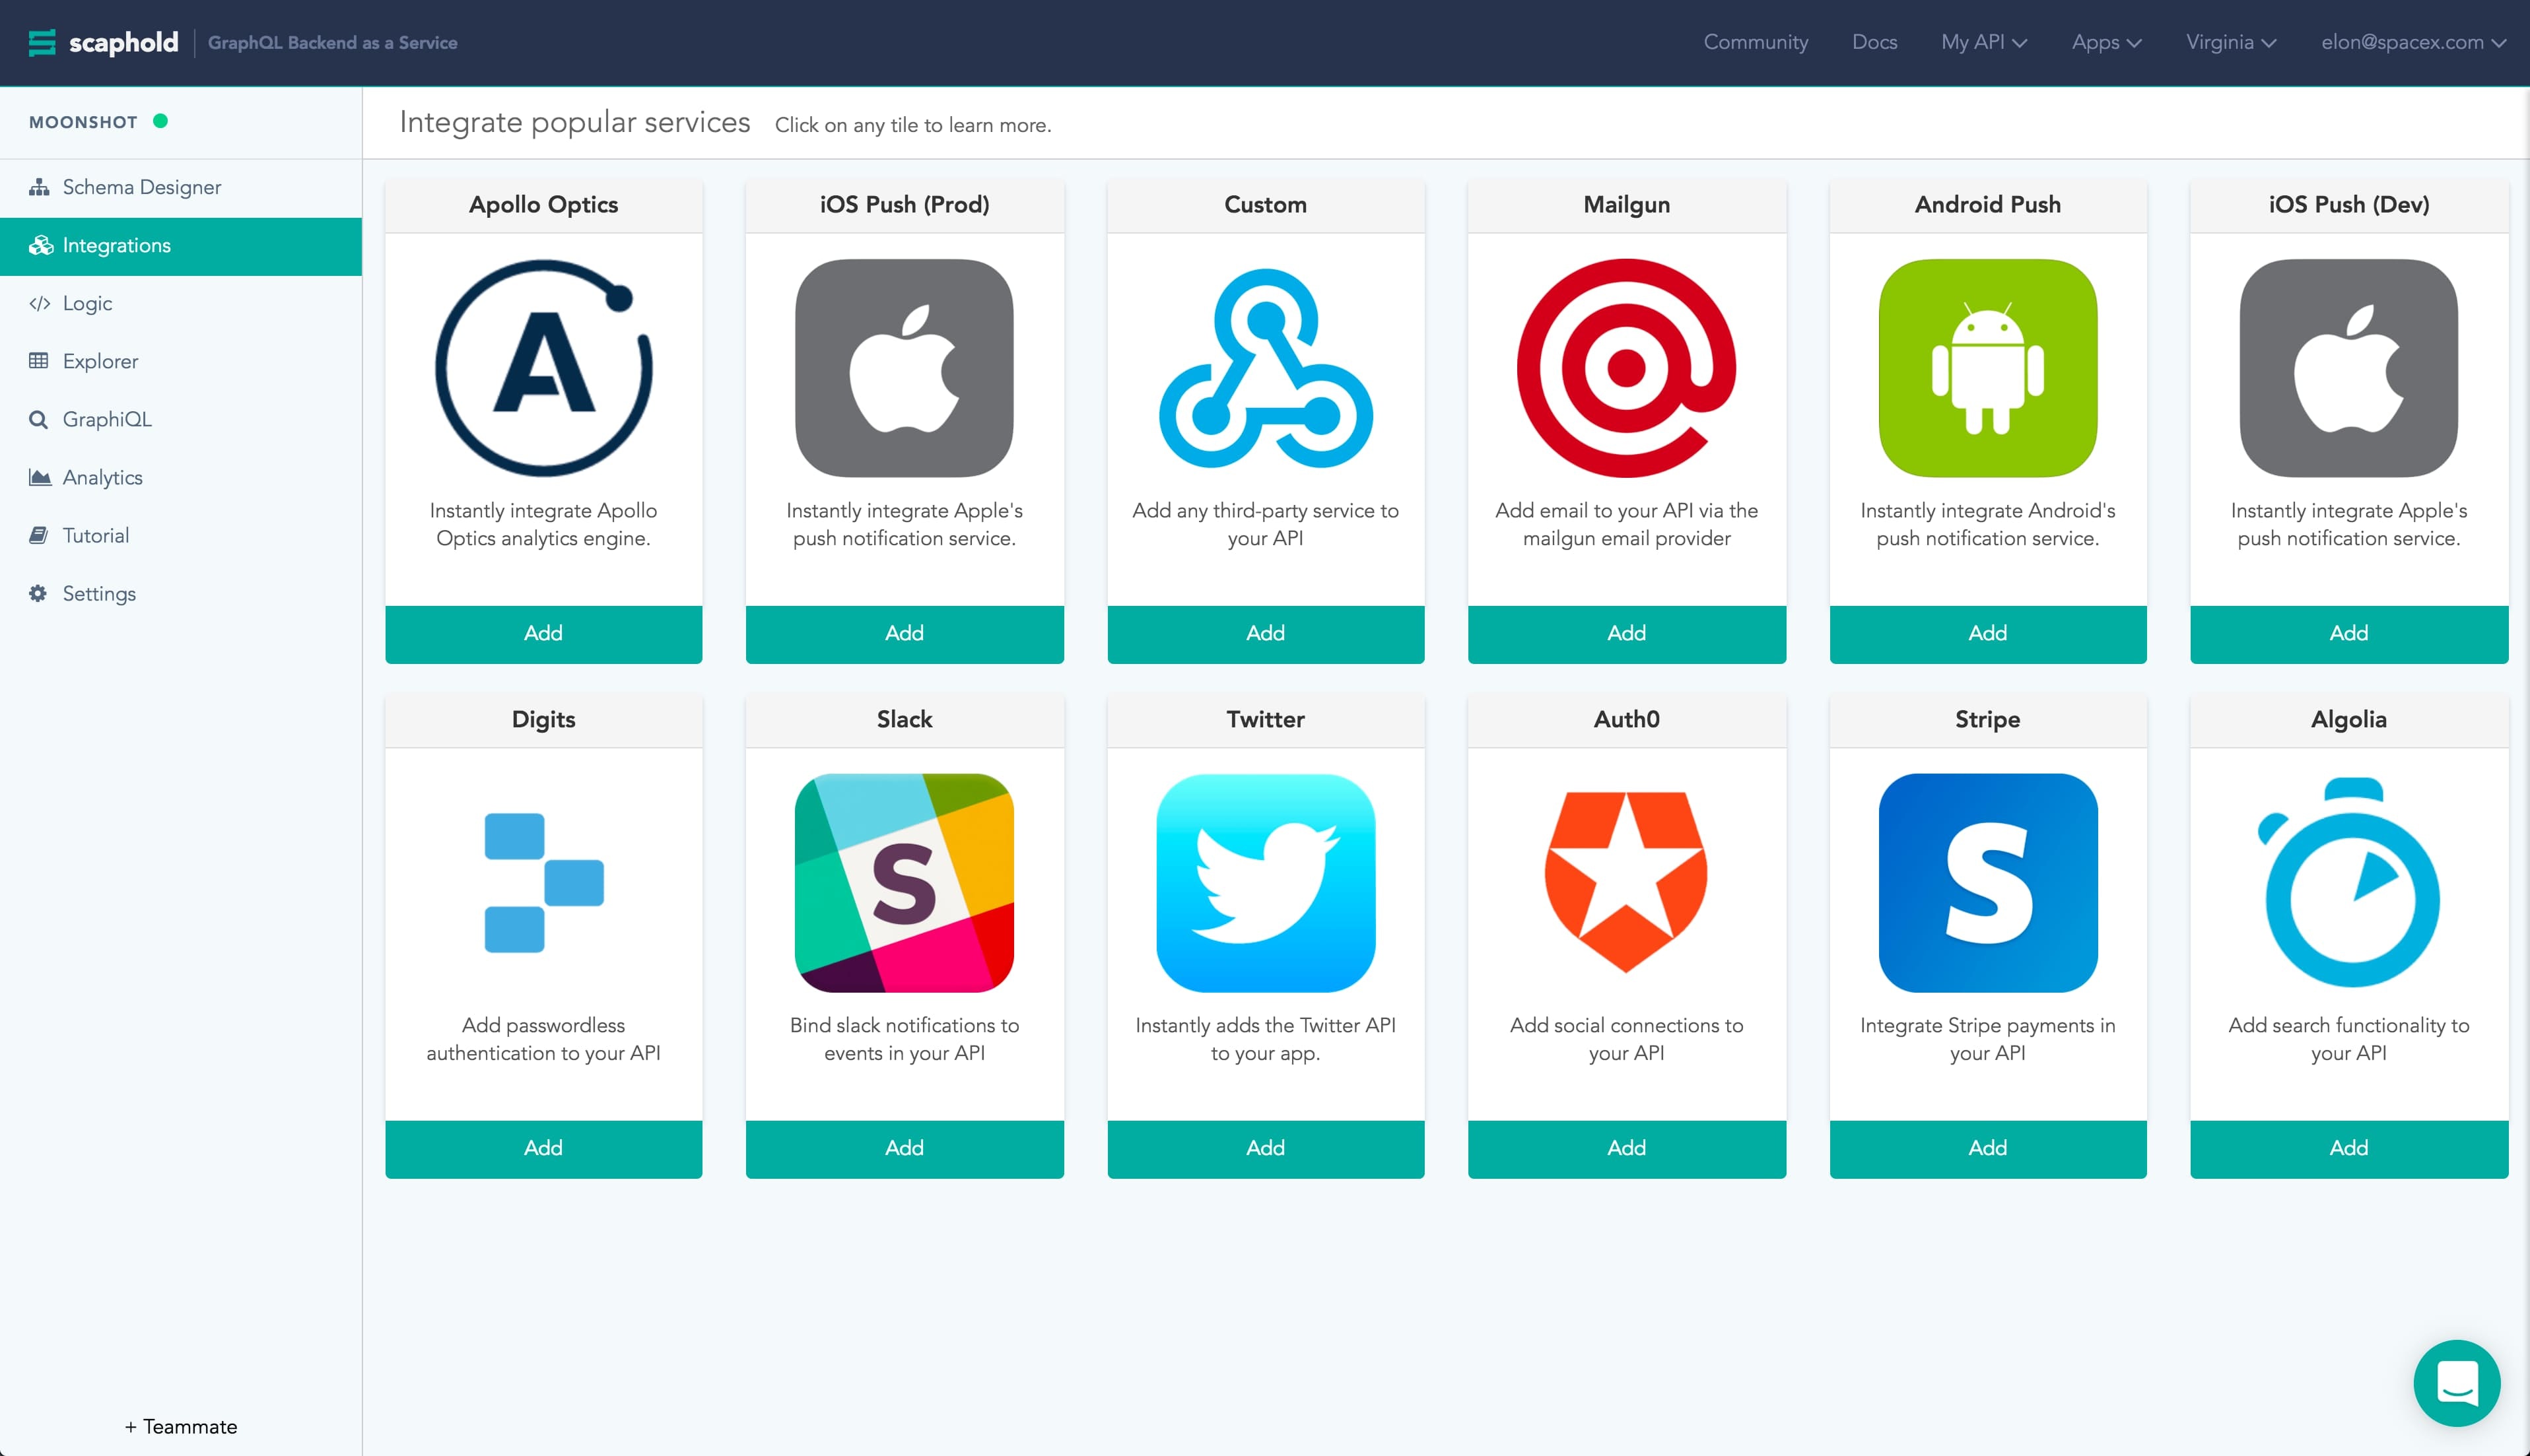Click the Android Push robot icon

click(x=1987, y=367)
